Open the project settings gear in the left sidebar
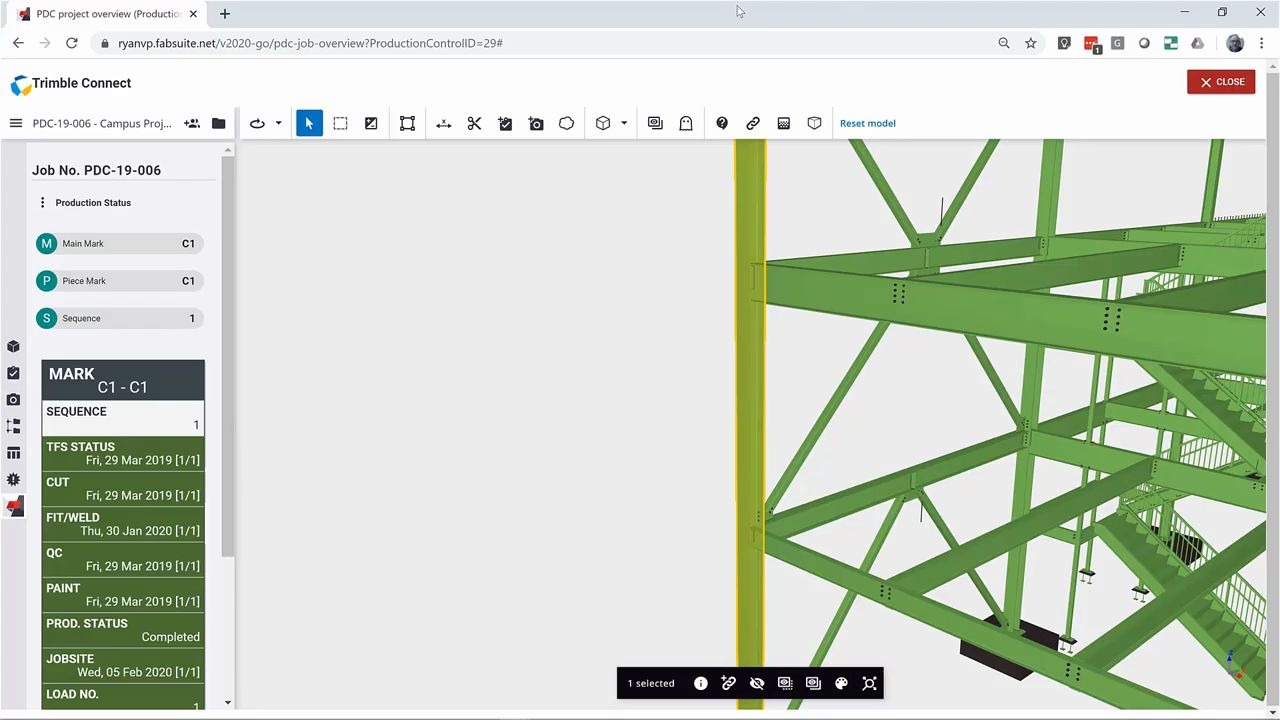 (13, 479)
